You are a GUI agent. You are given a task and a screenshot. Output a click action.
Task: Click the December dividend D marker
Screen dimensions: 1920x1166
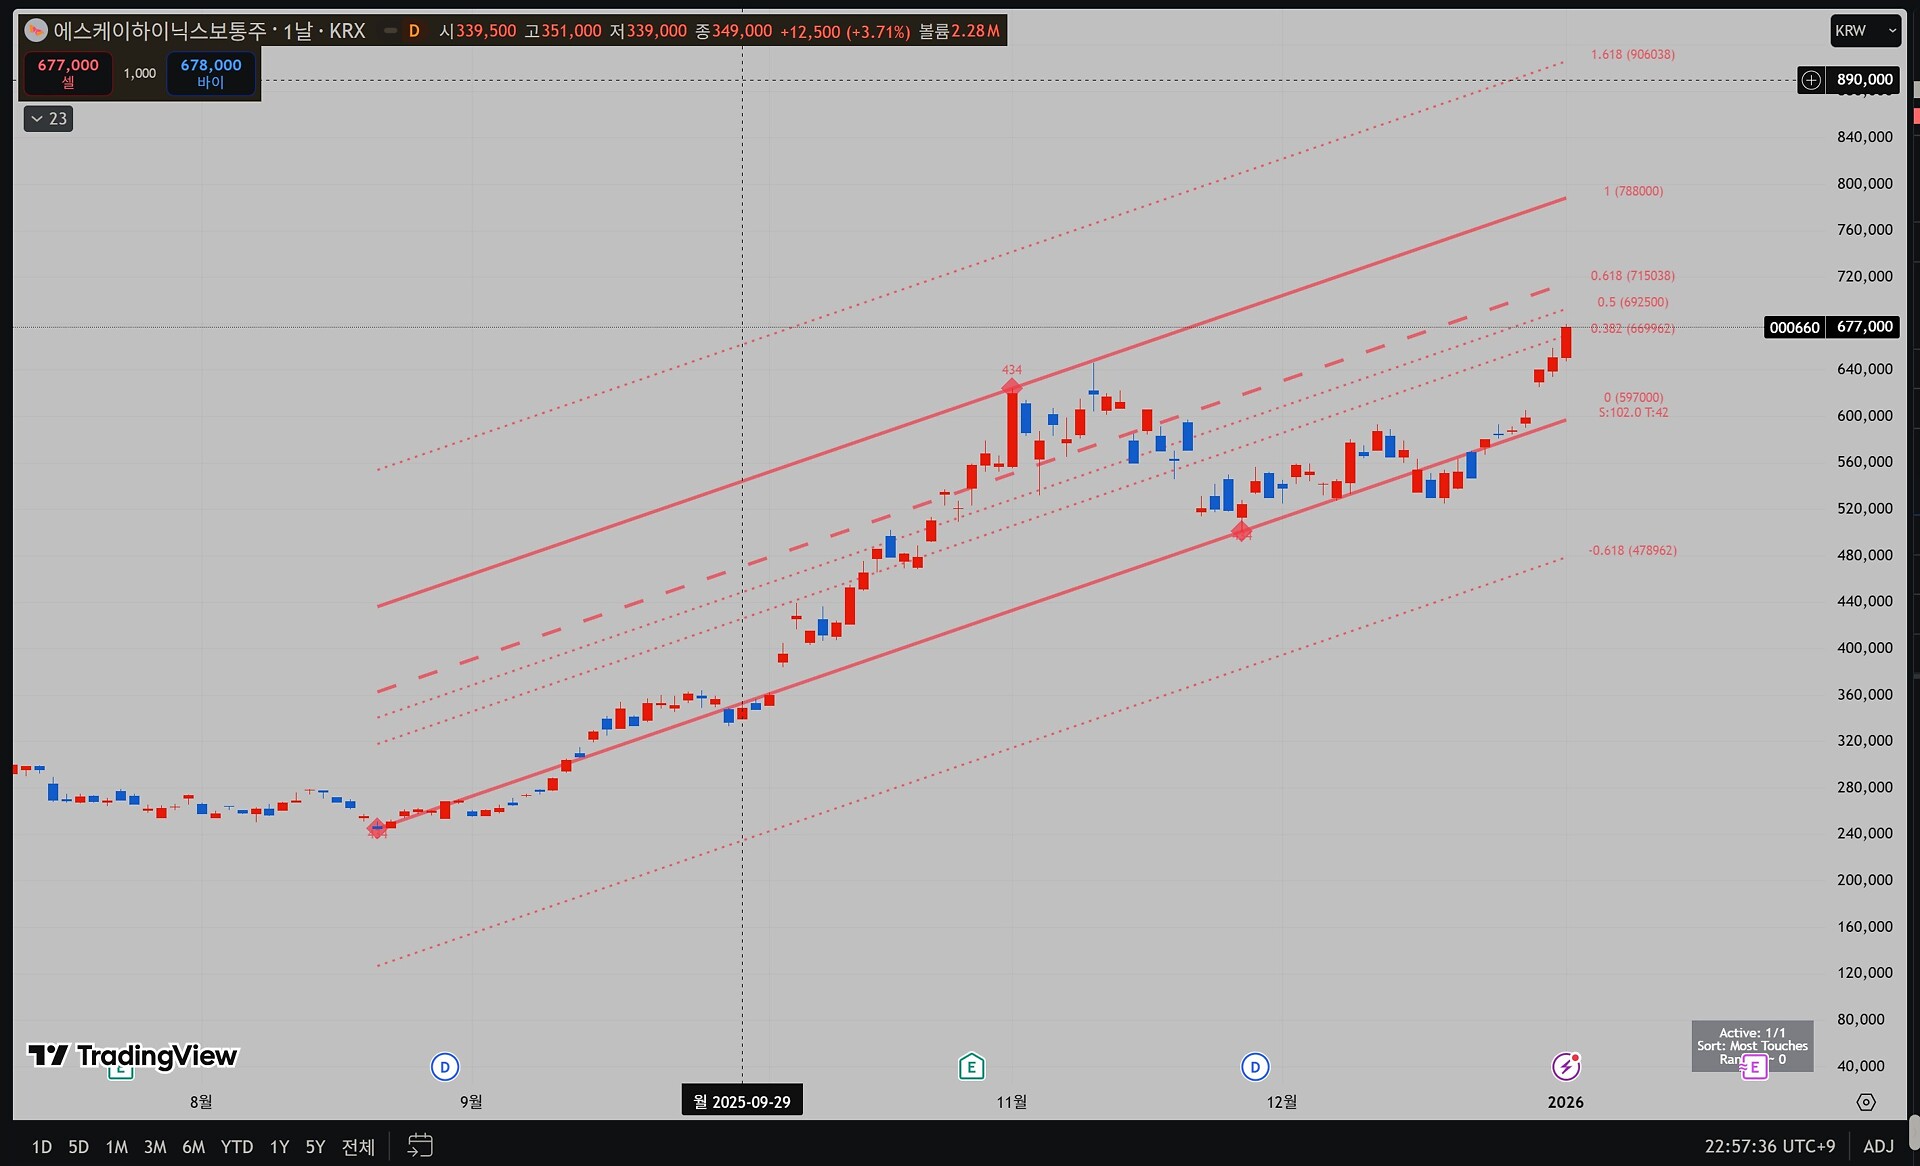pyautogui.click(x=1255, y=1067)
